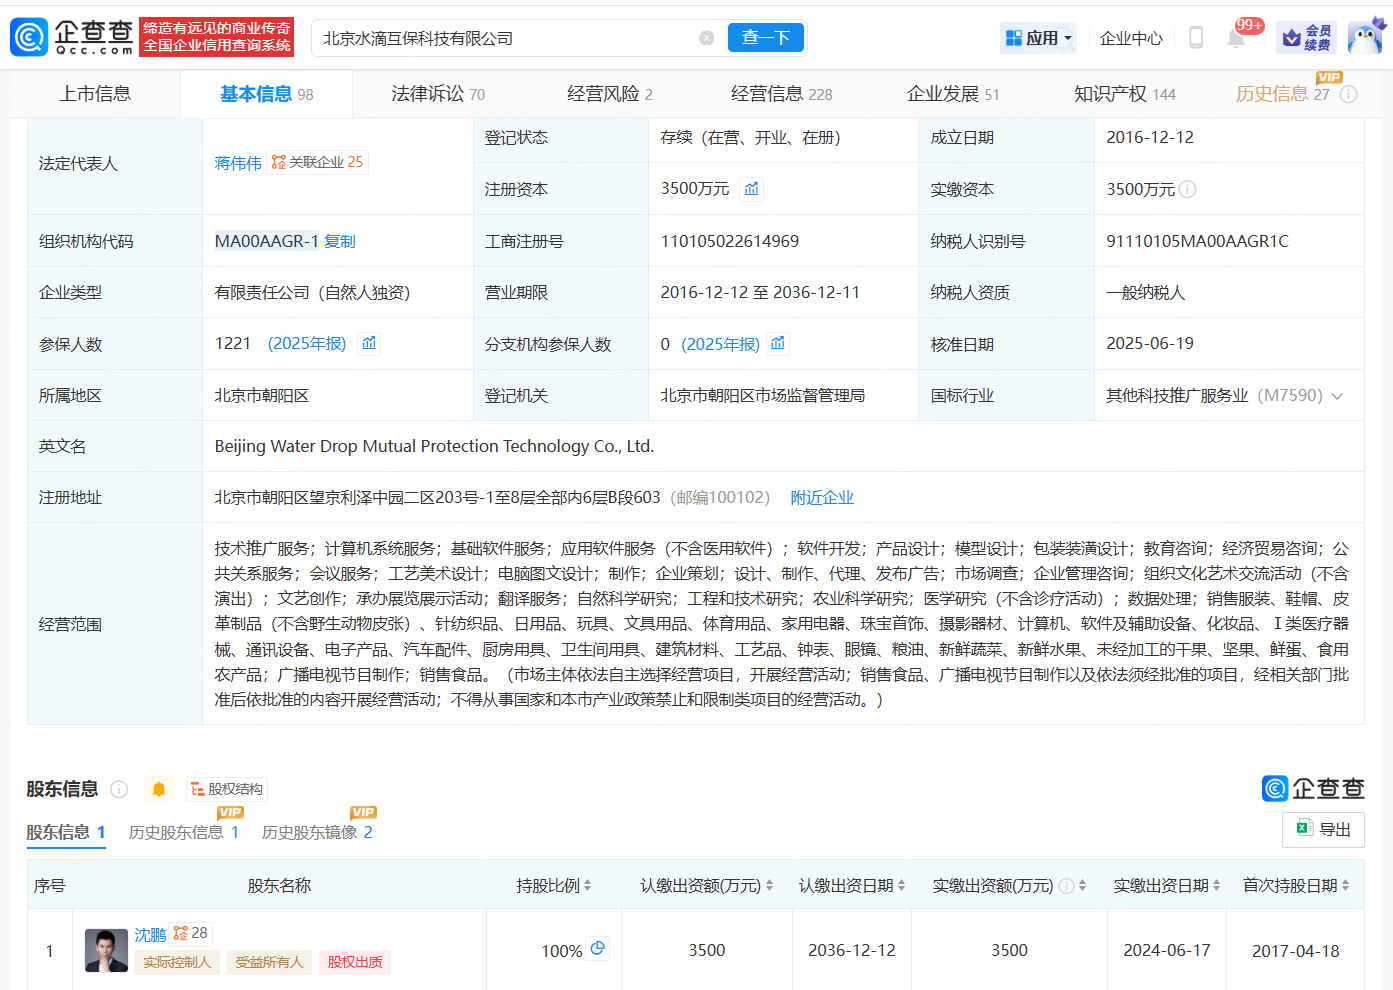Expand the 国标行业 industry chevron
Screen dimensions: 1393x990
click(1337, 396)
